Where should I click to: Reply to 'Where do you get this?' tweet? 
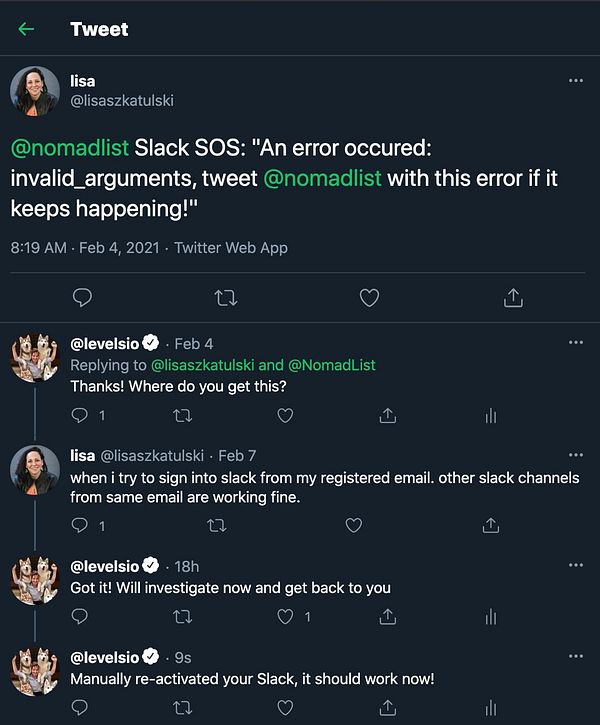[x=81, y=415]
